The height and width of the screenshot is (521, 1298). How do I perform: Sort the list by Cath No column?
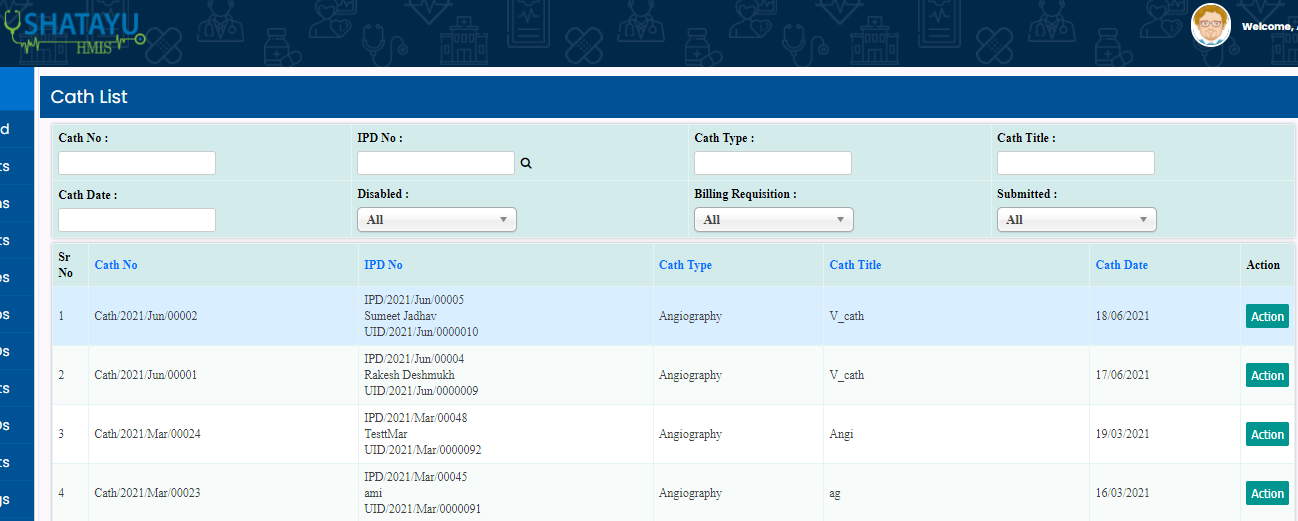pyautogui.click(x=116, y=265)
